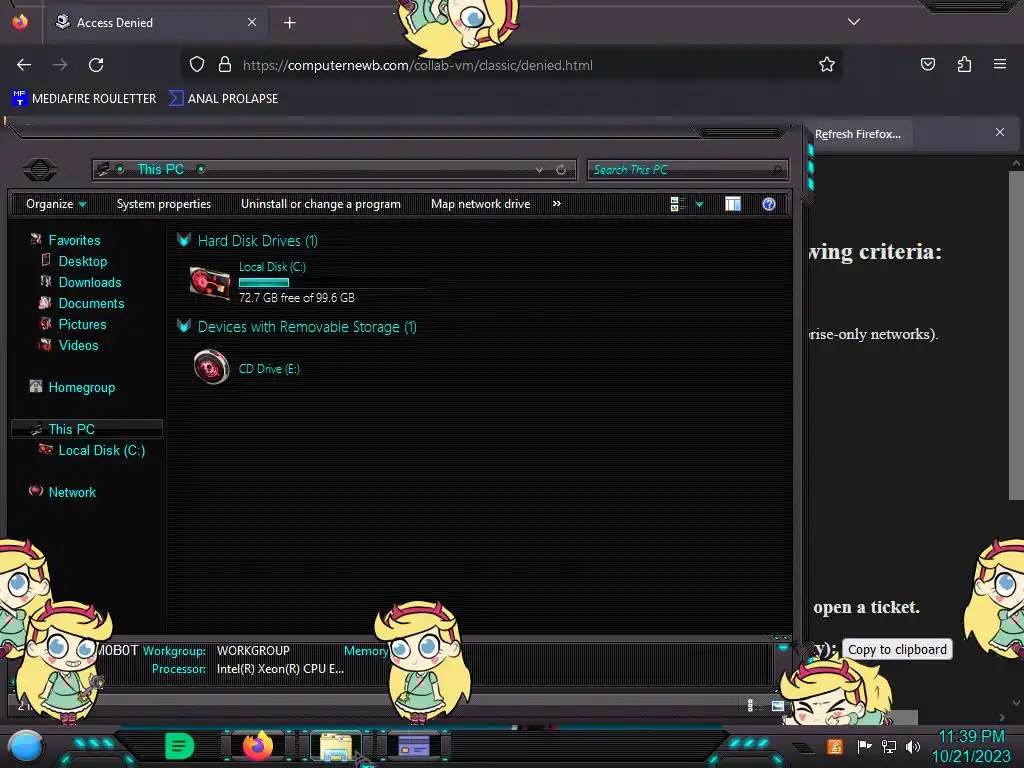Open a new Firefox tab

coord(289,23)
